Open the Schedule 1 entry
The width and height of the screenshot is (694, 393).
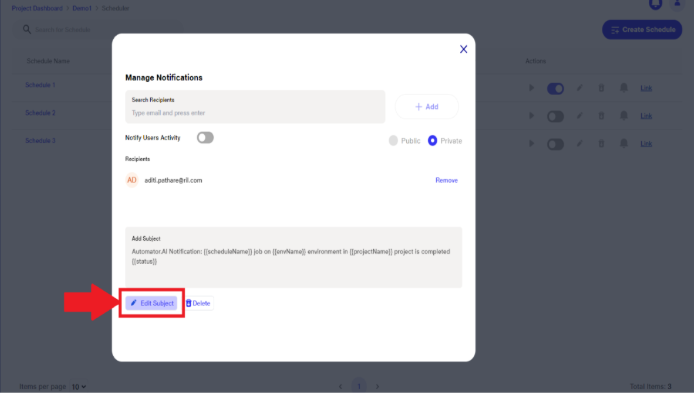40,85
